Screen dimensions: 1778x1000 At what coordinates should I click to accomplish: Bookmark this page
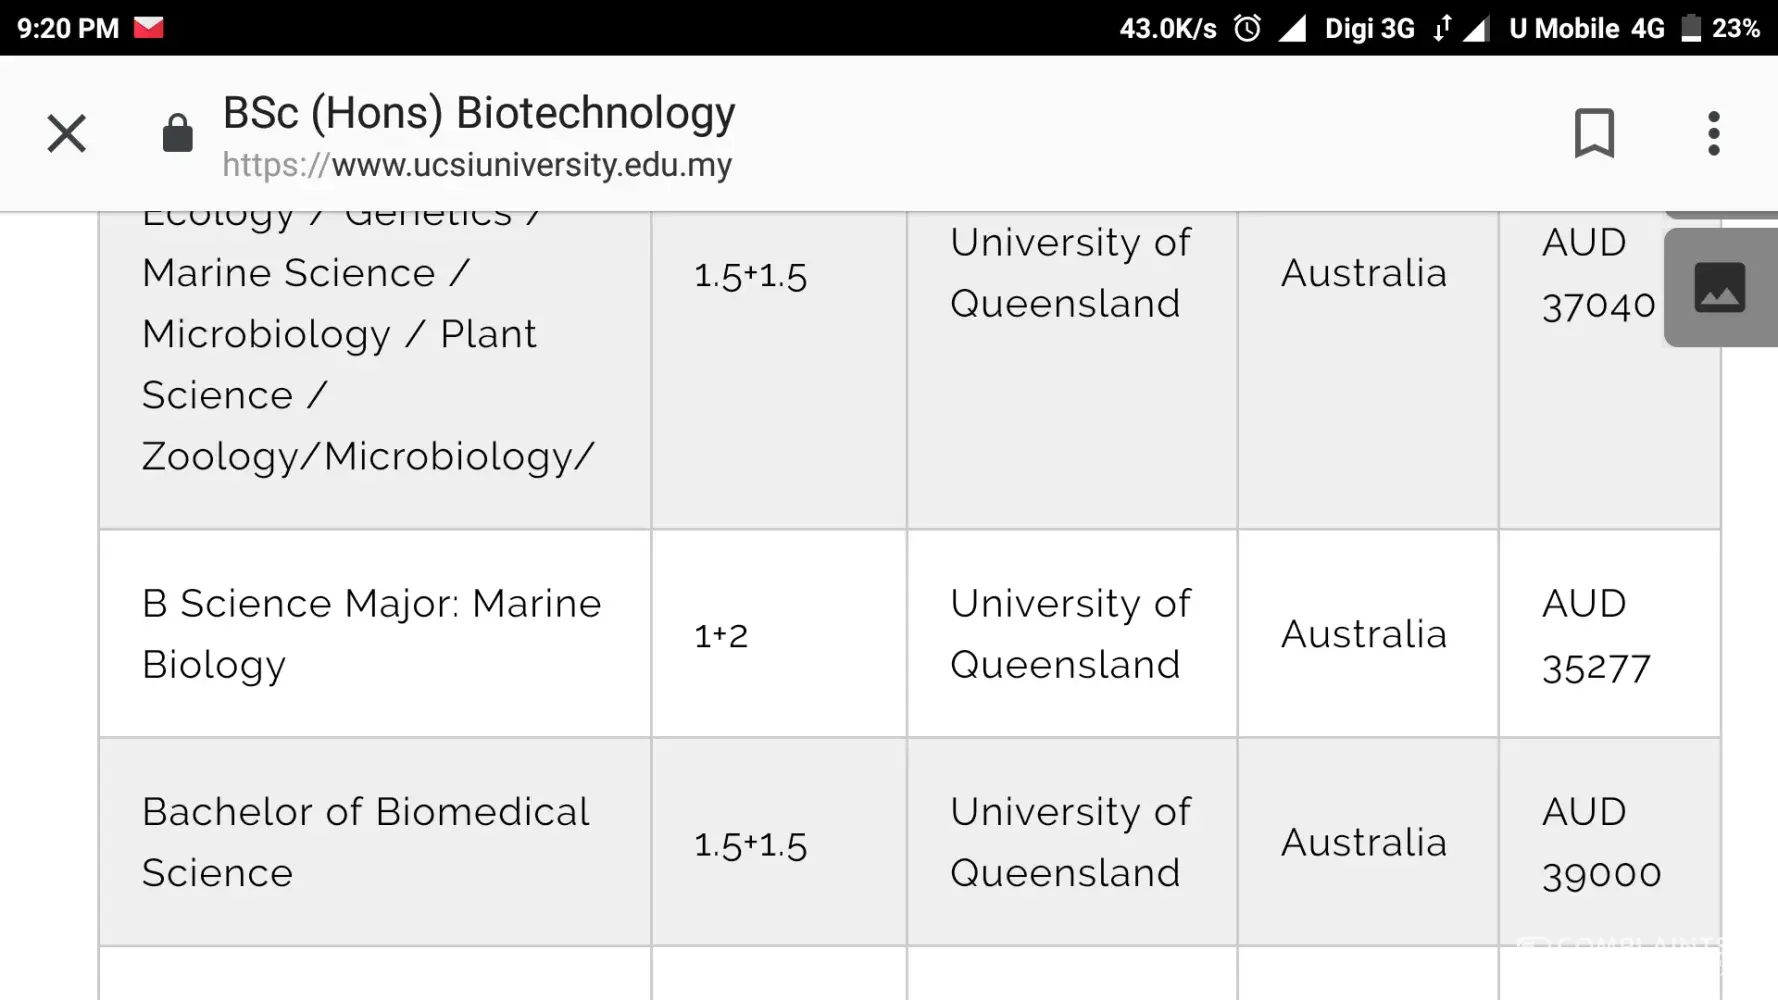coord(1594,133)
